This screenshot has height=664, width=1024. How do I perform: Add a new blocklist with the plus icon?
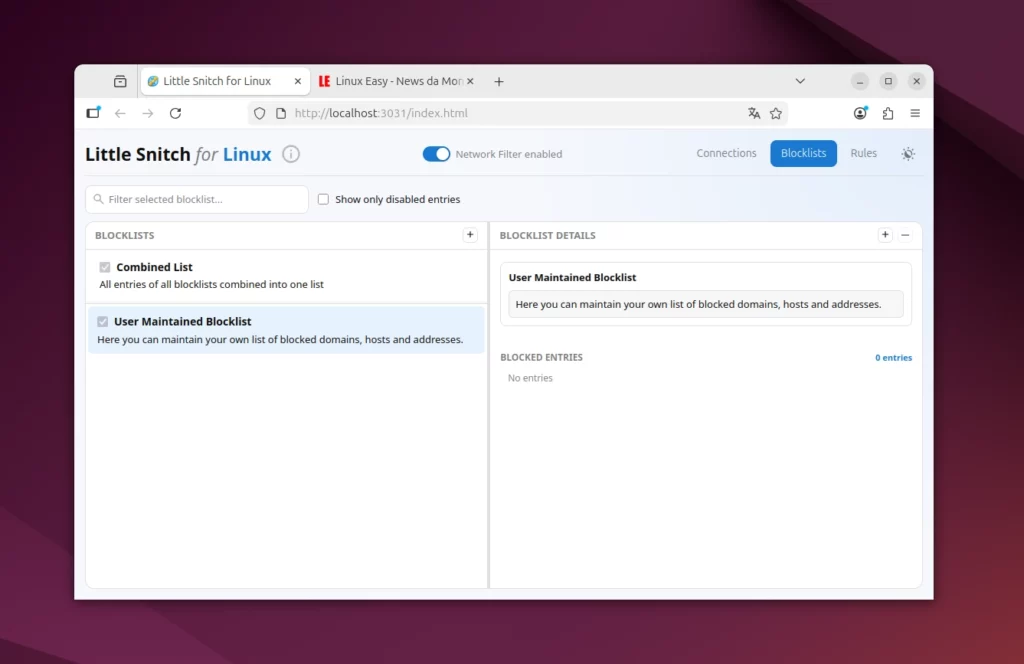pos(470,235)
